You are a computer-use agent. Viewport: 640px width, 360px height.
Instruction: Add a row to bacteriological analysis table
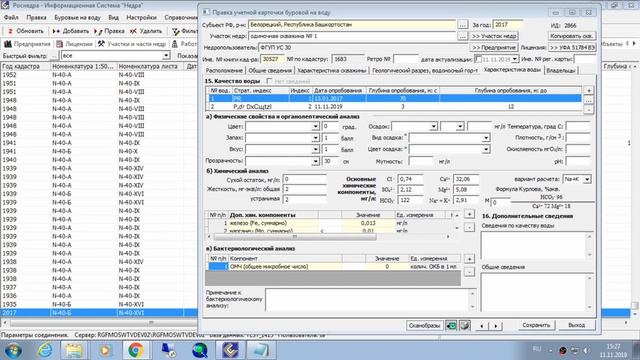[469, 259]
